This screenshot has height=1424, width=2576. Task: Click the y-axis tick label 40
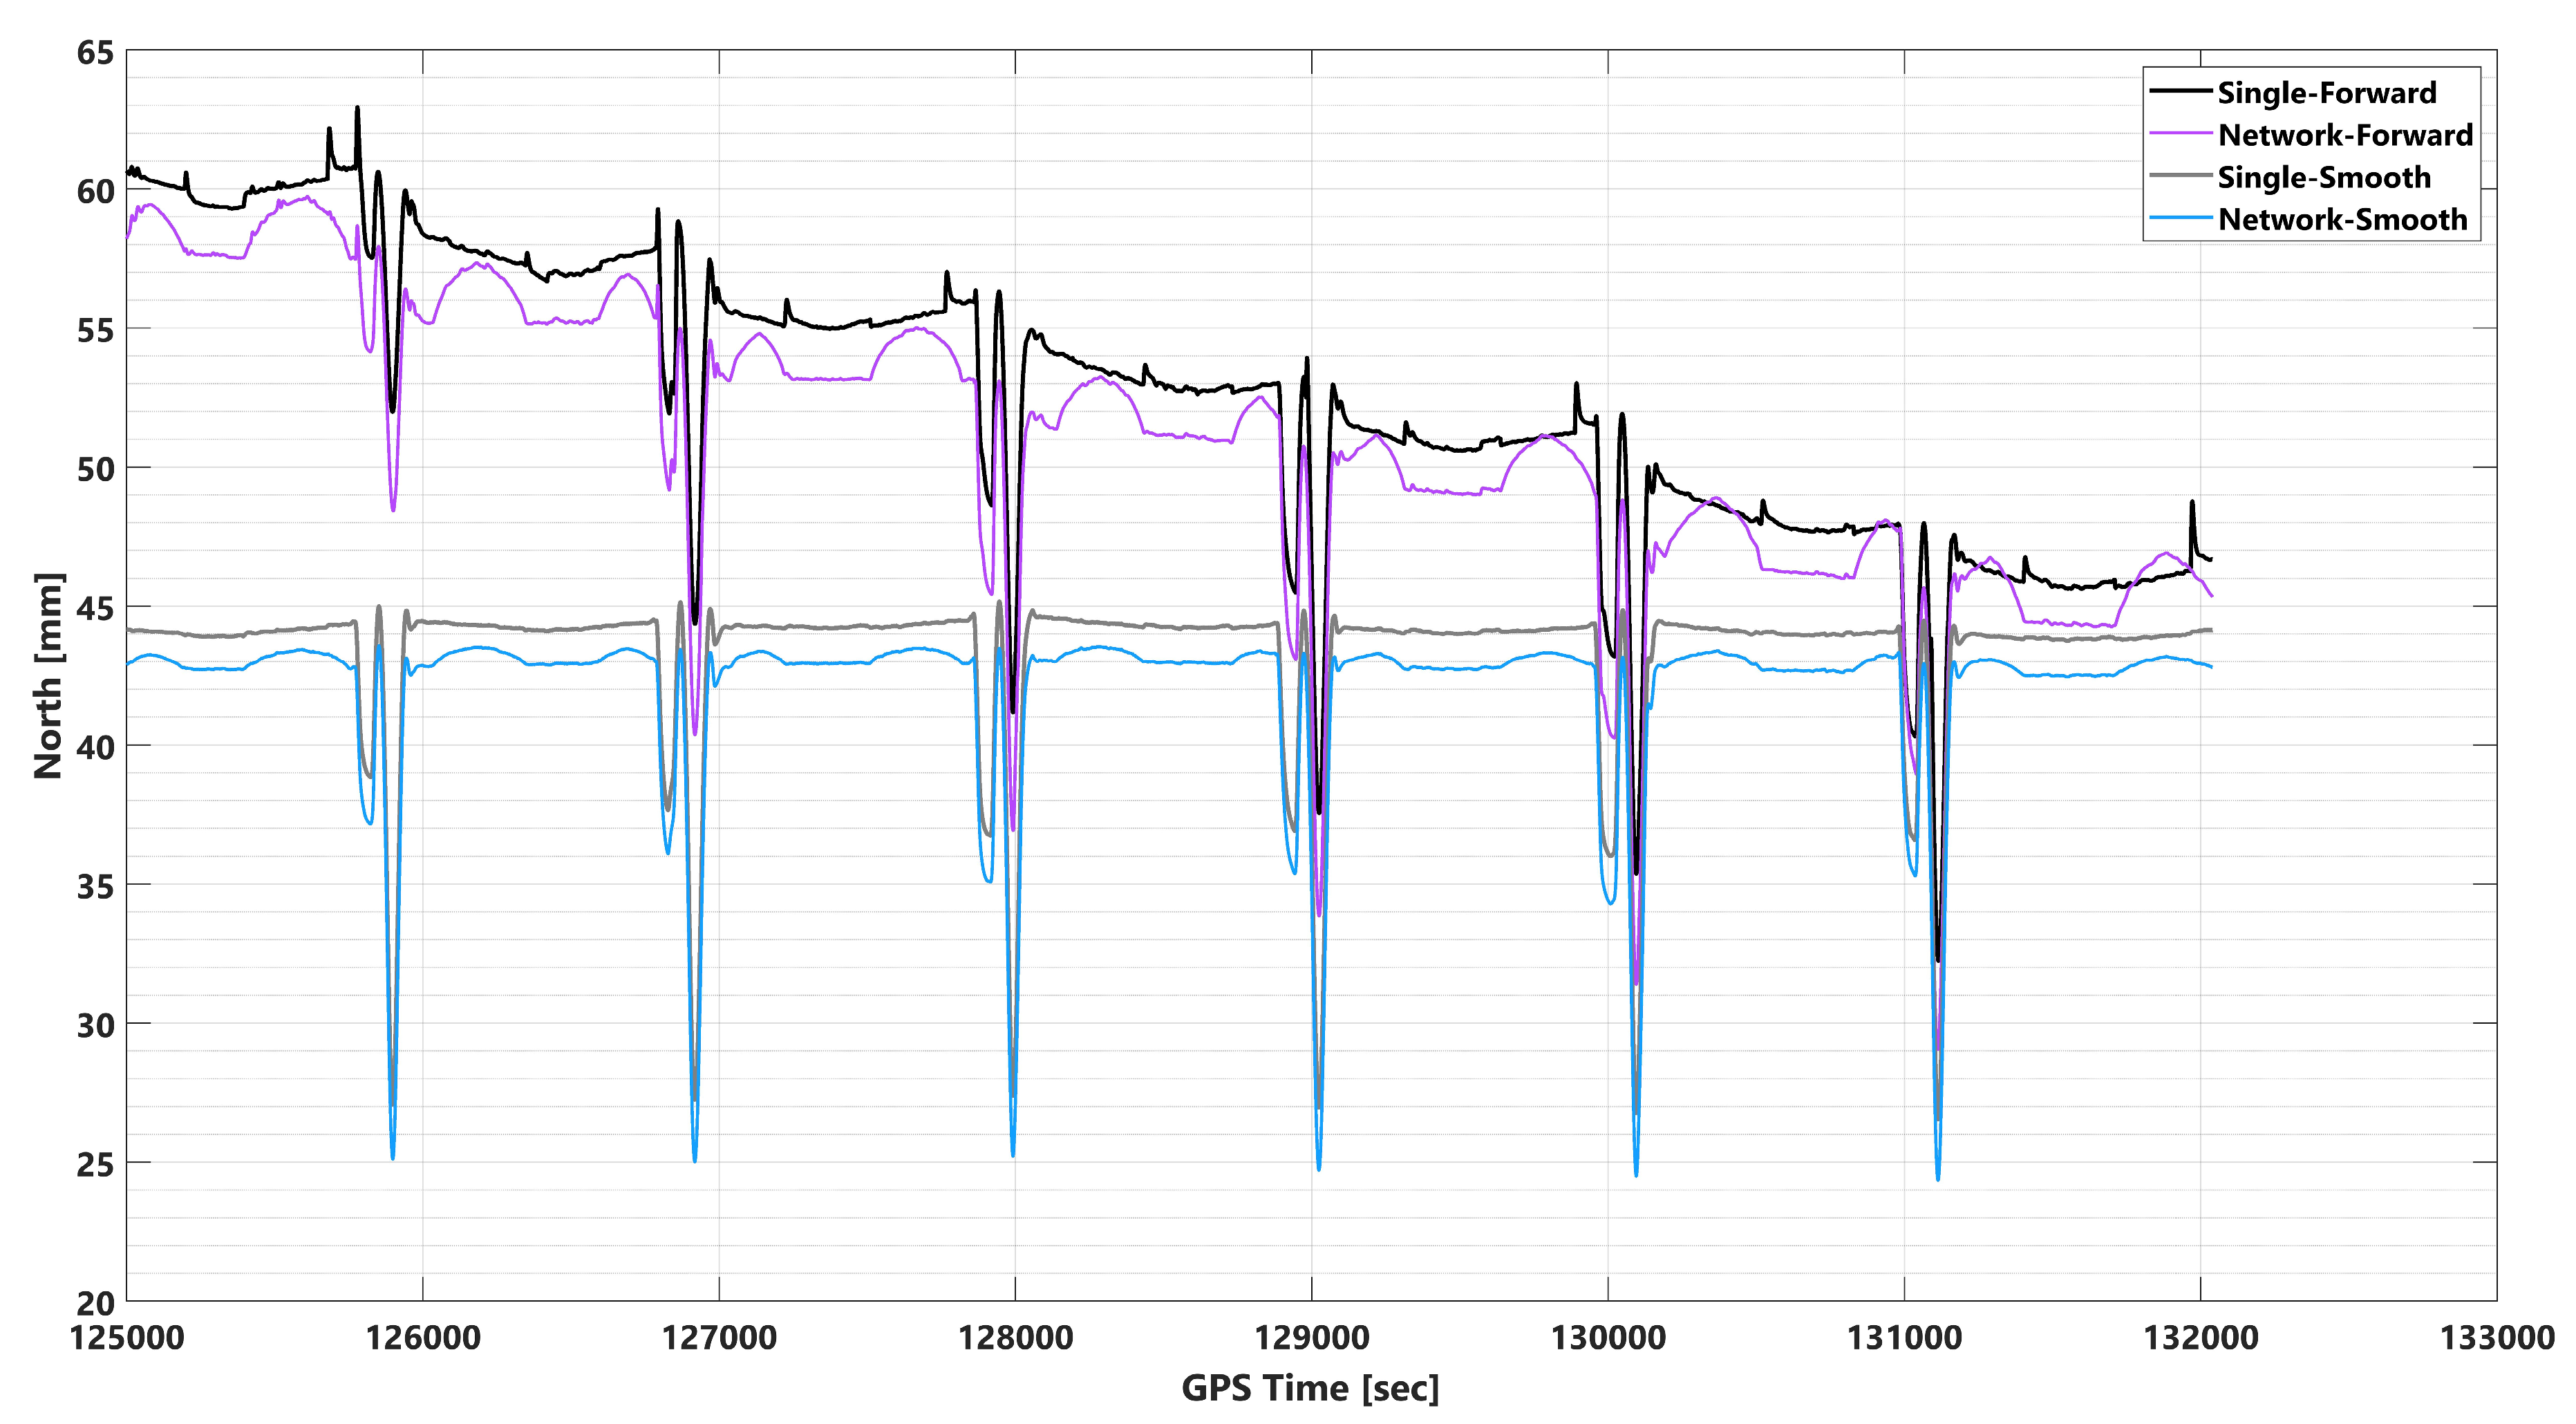click(x=95, y=747)
